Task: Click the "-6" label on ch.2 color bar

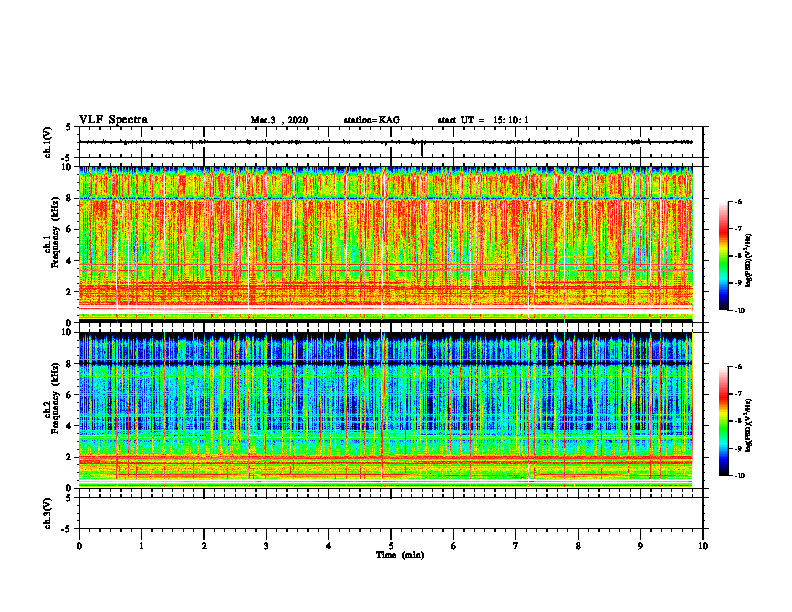Action: point(738,367)
